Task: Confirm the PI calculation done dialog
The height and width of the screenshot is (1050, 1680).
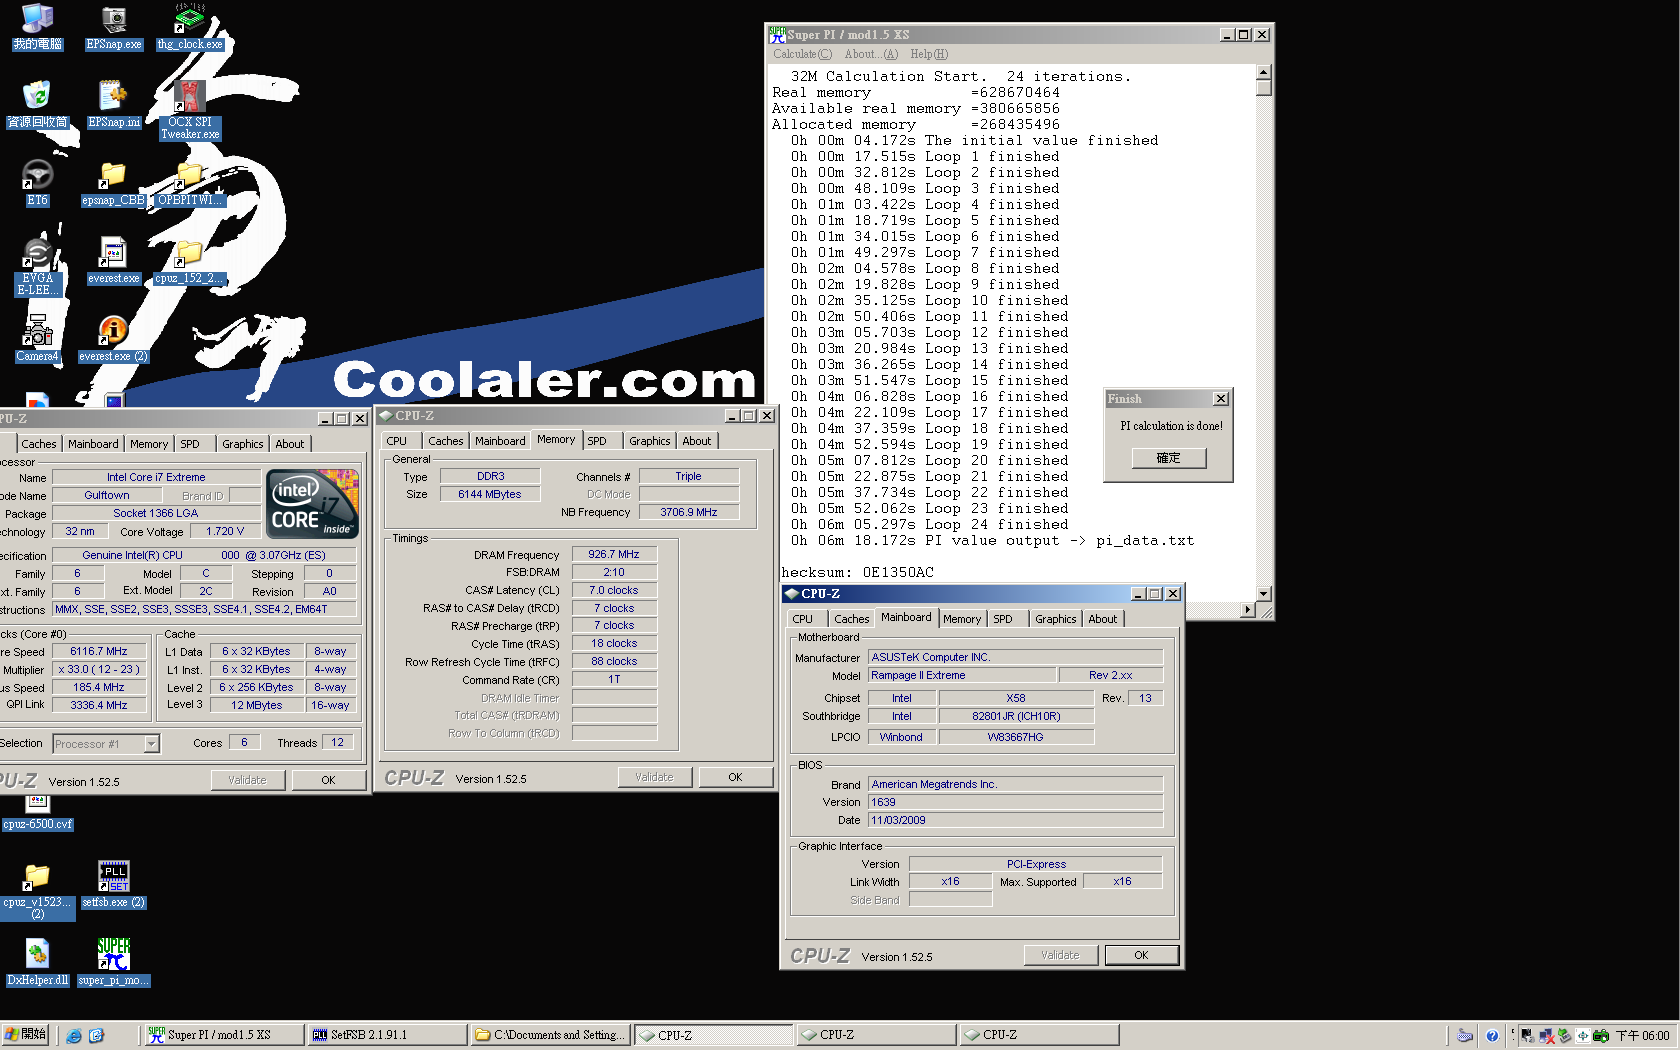Action: click(x=1168, y=458)
